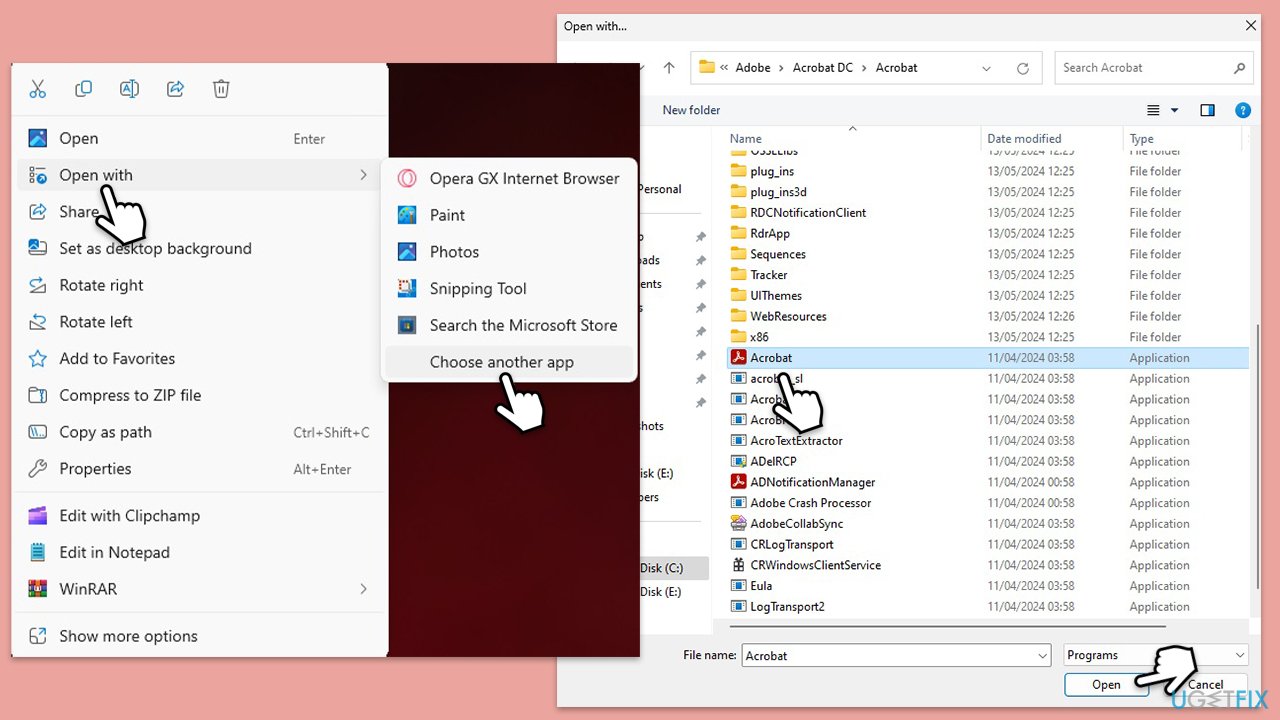
Task: Select the UIThemes folder
Action: [x=776, y=296]
